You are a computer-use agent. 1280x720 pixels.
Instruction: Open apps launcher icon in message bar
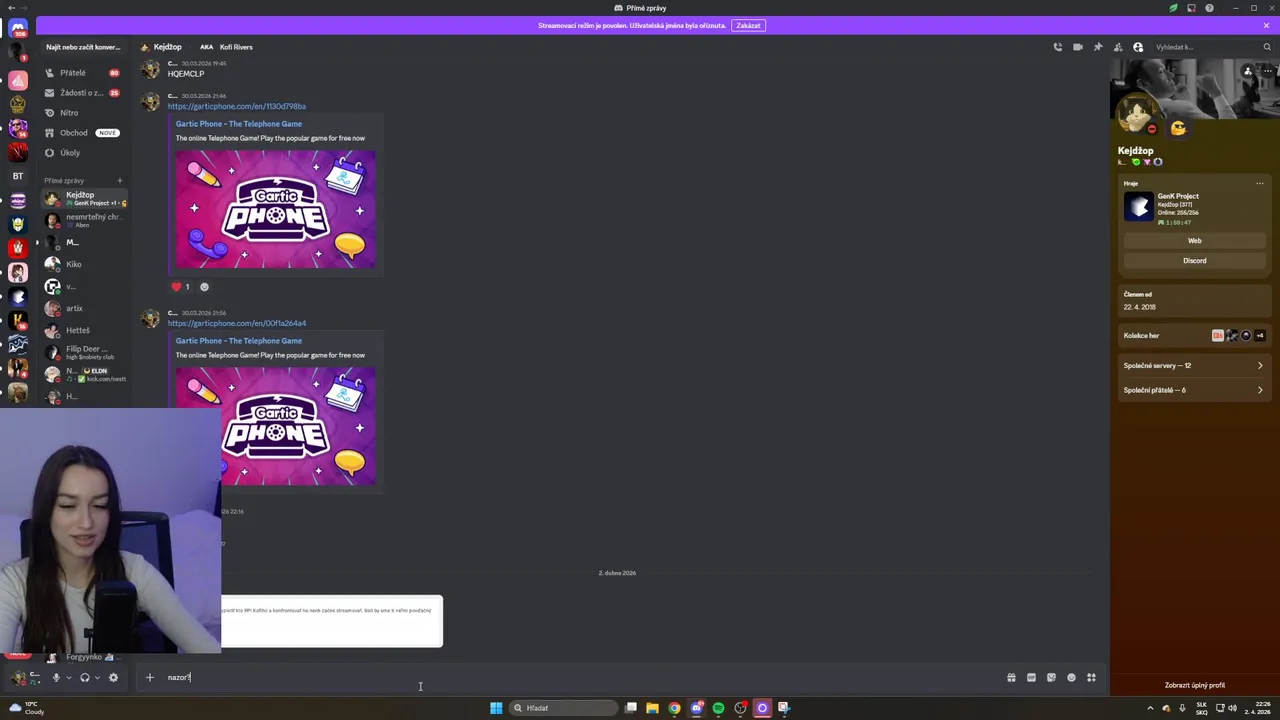[1091, 677]
